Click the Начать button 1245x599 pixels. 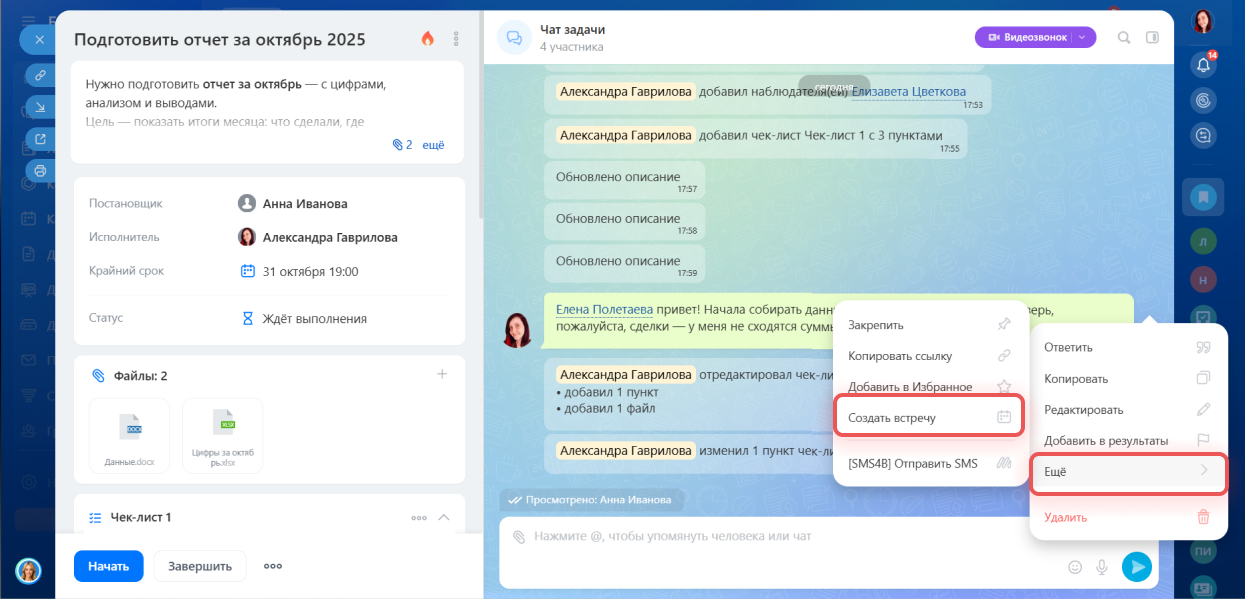tap(108, 566)
